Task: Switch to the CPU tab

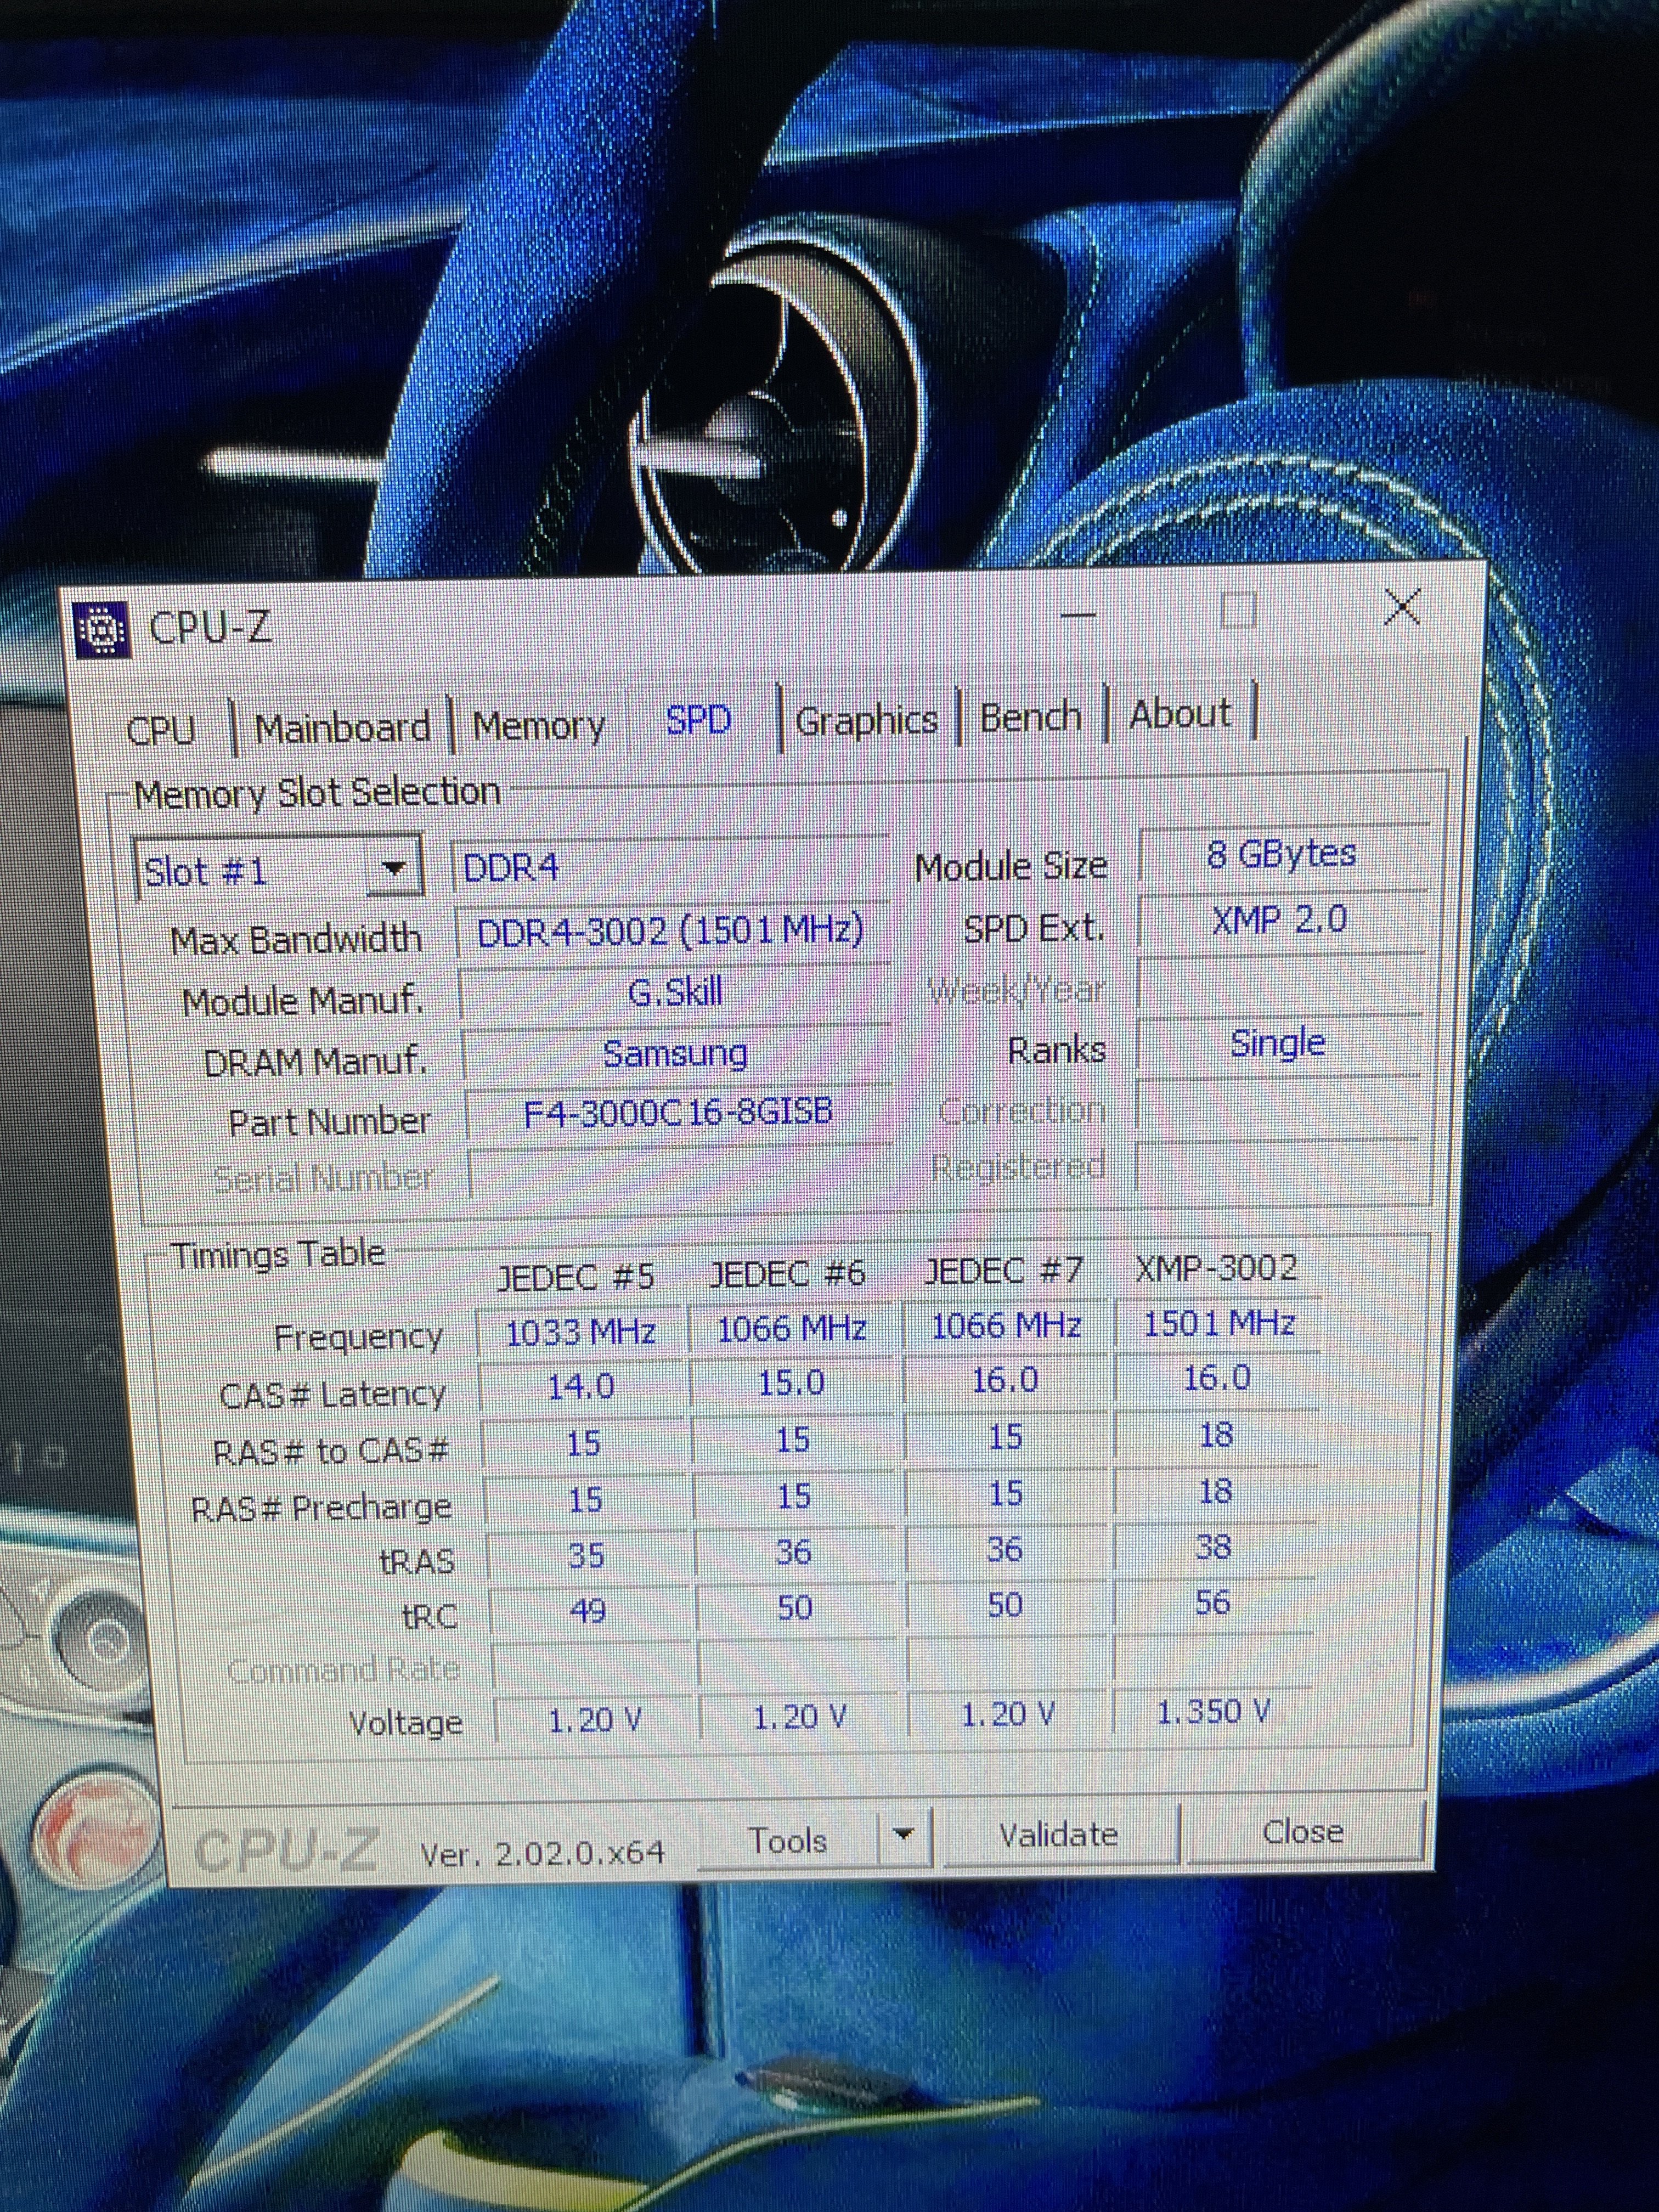Action: (x=161, y=730)
